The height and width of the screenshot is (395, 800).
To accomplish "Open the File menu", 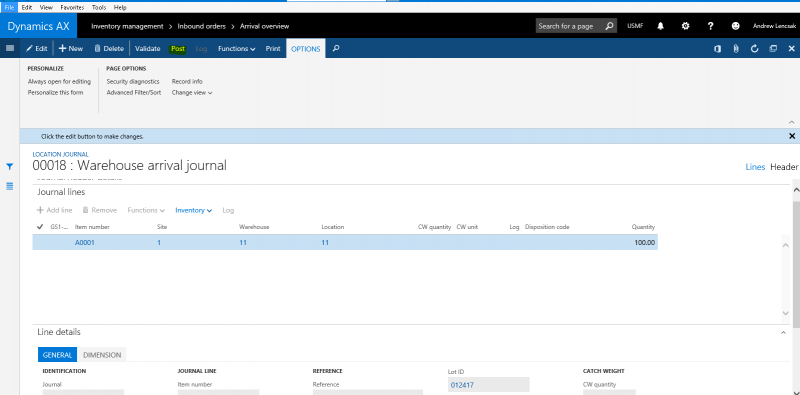I will (9, 8).
